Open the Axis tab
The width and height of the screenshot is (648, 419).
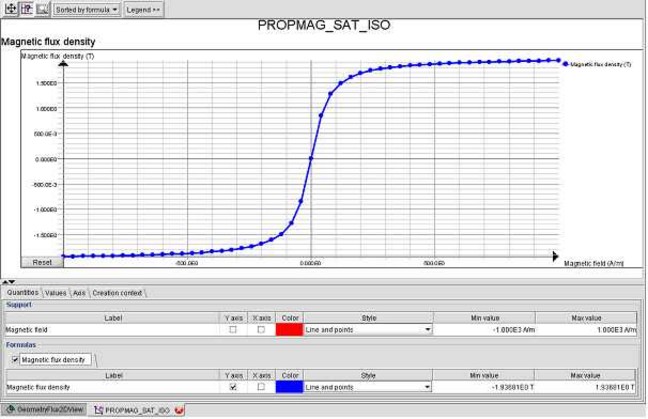(79, 293)
